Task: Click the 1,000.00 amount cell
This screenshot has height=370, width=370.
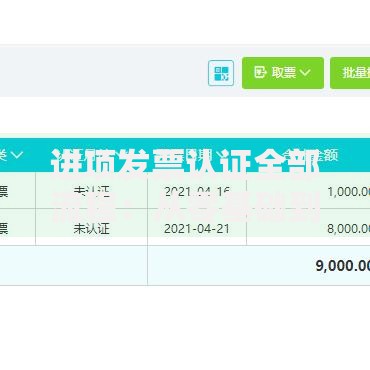Action: pos(348,192)
